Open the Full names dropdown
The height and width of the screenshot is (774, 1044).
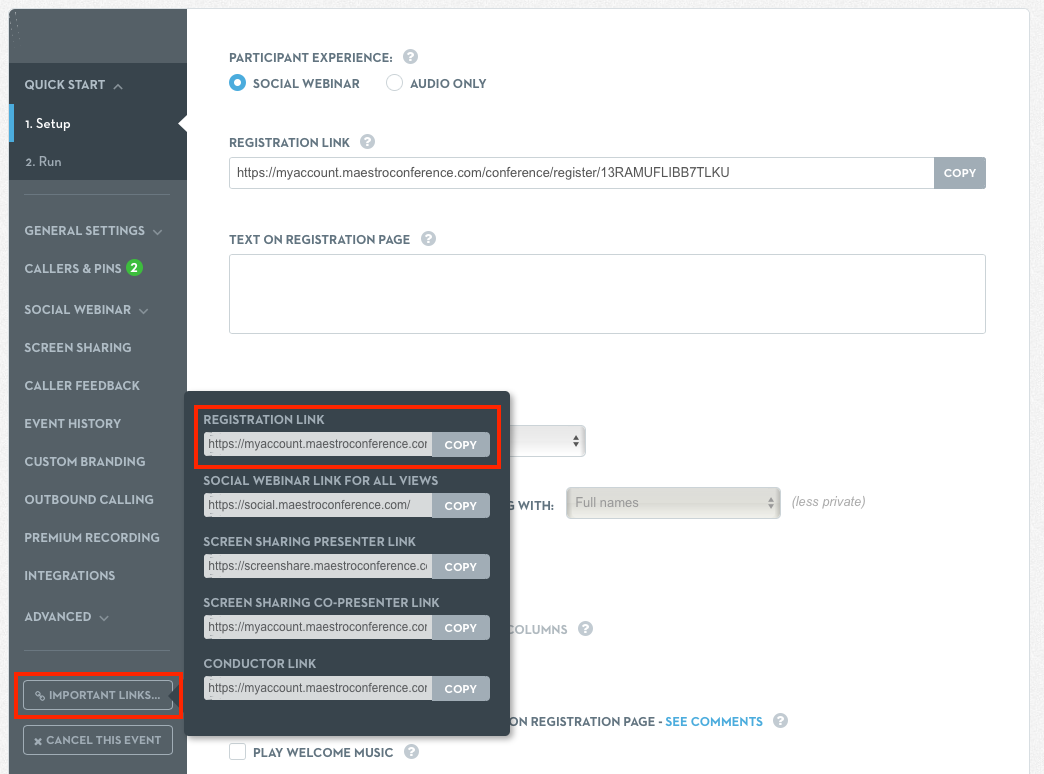(x=673, y=503)
